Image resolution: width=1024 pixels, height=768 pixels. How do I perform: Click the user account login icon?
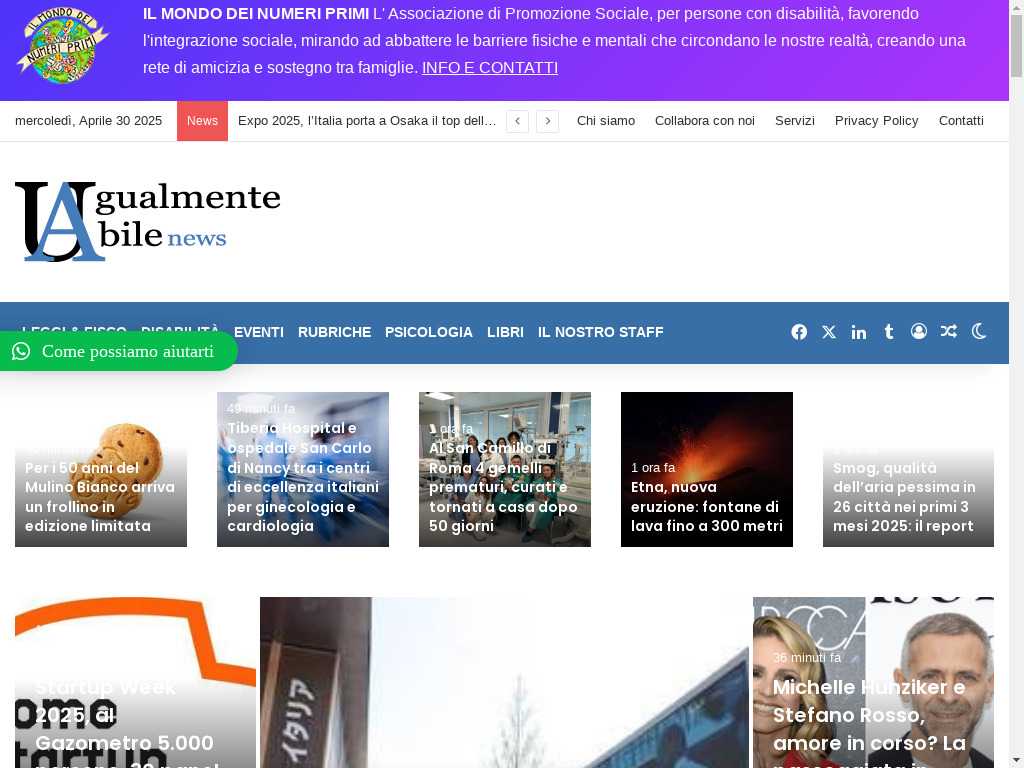[919, 331]
